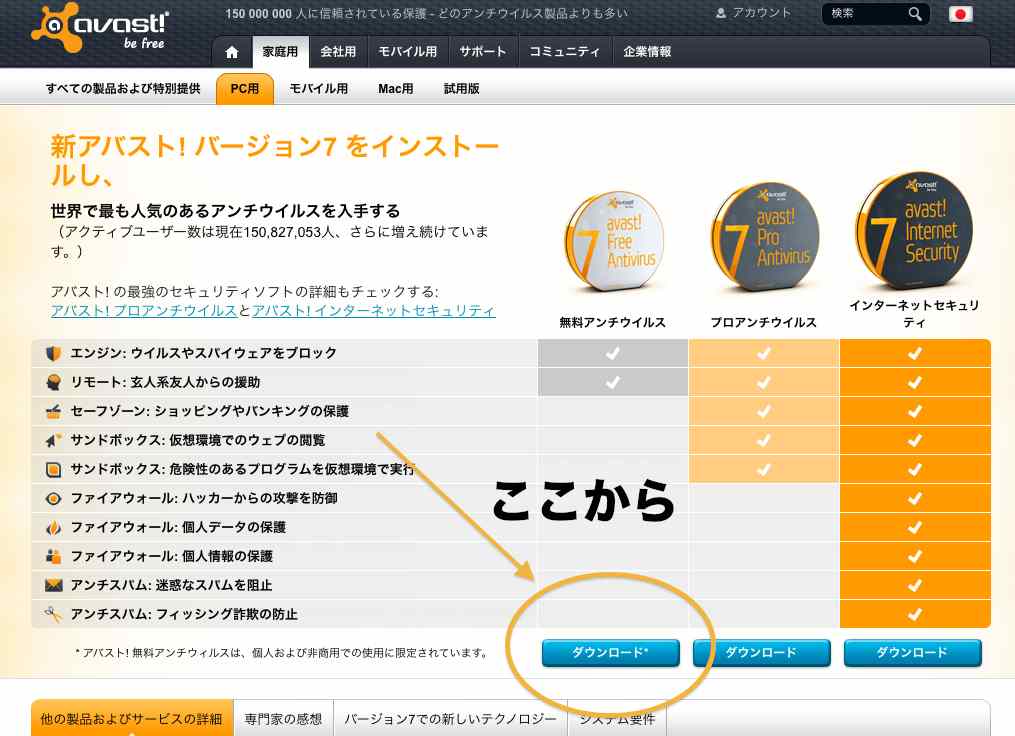Screen dimensions: 1015x736
Task: Focus the 検索 search field
Action: [866, 14]
